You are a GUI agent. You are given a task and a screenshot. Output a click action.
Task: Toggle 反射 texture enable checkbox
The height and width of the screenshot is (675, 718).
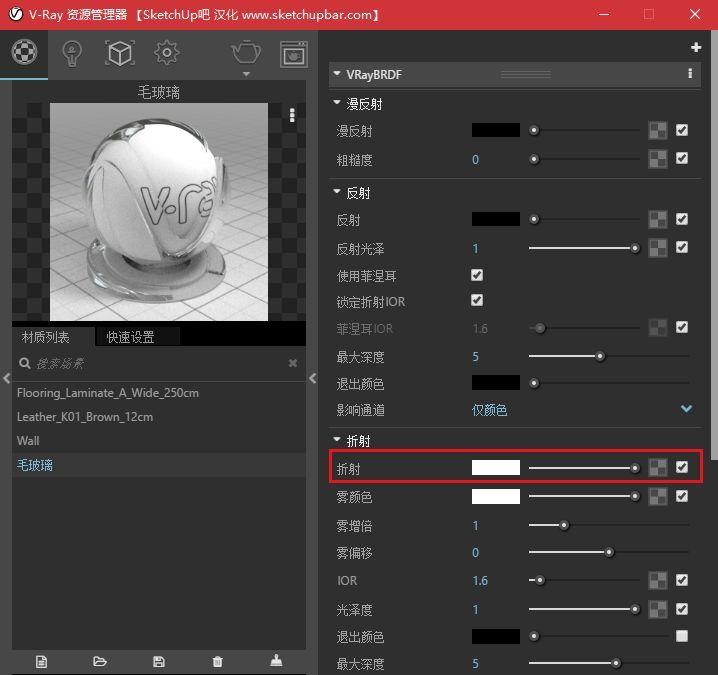click(x=682, y=219)
